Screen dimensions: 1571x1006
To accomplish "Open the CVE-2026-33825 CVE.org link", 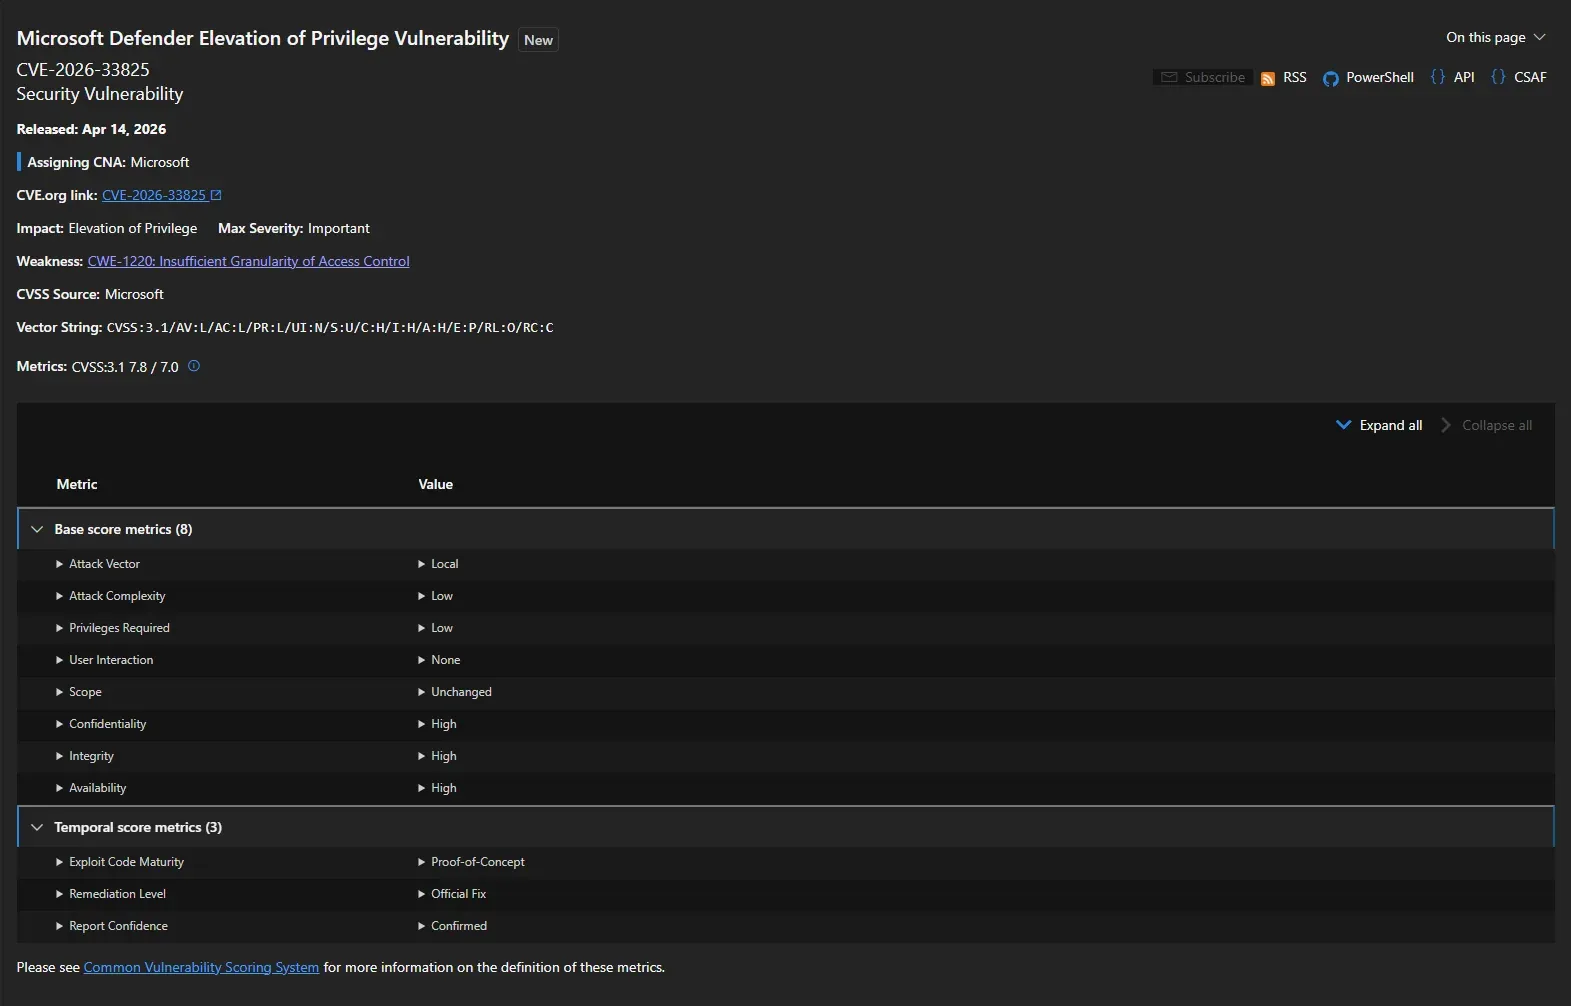I will [154, 195].
